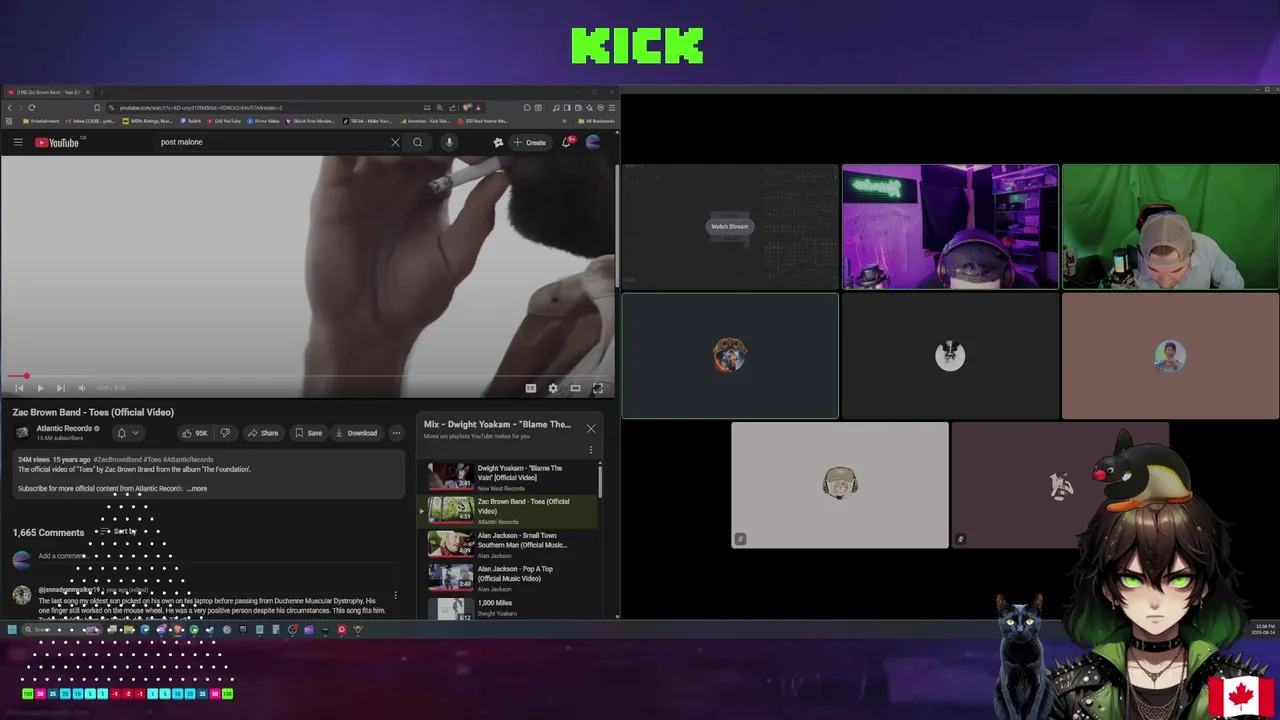Screen dimensions: 1280x720
Task: Click the Watch Stream button in the call
Action: click(729, 226)
